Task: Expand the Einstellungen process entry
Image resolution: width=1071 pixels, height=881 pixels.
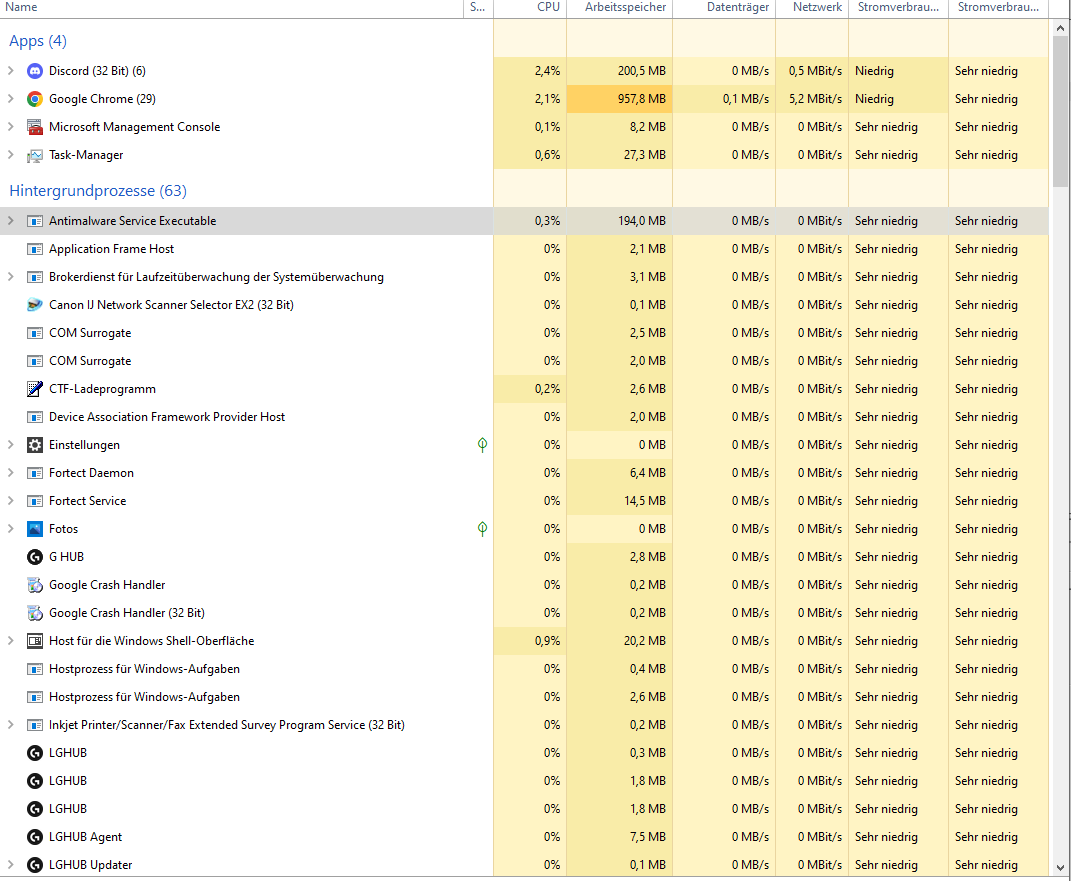Action: [10, 445]
